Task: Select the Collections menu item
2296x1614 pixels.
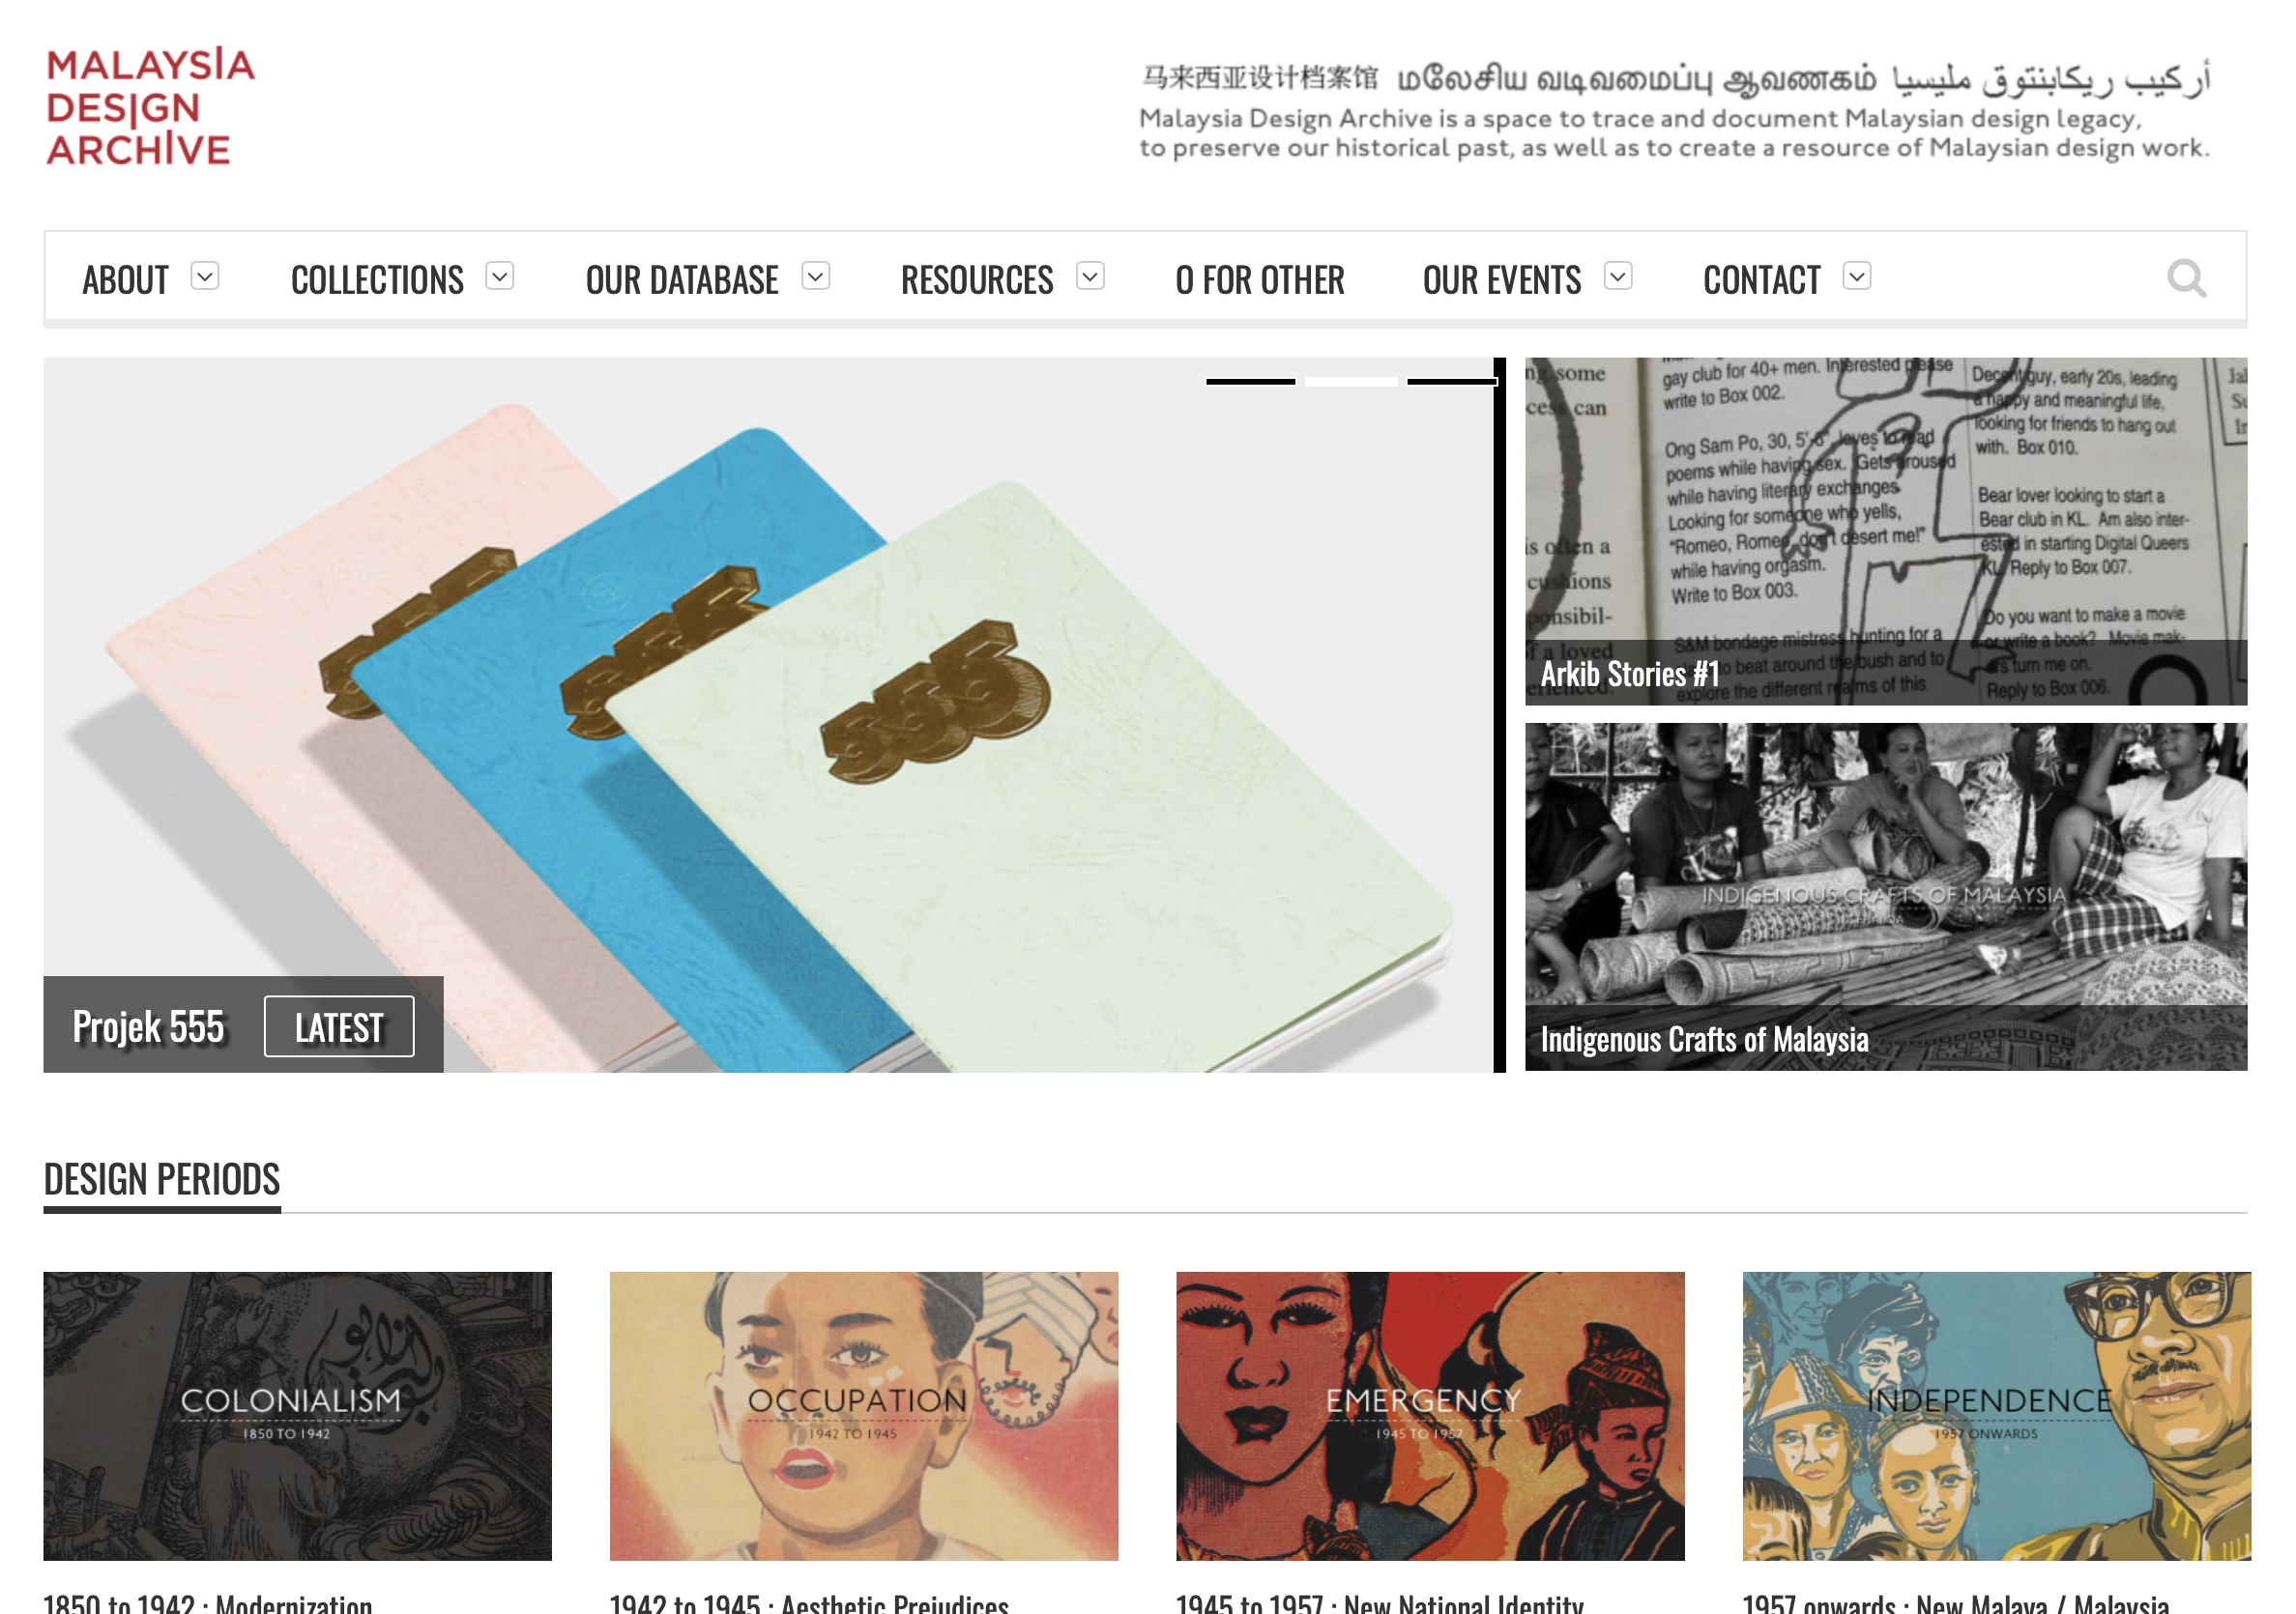Action: pos(377,280)
